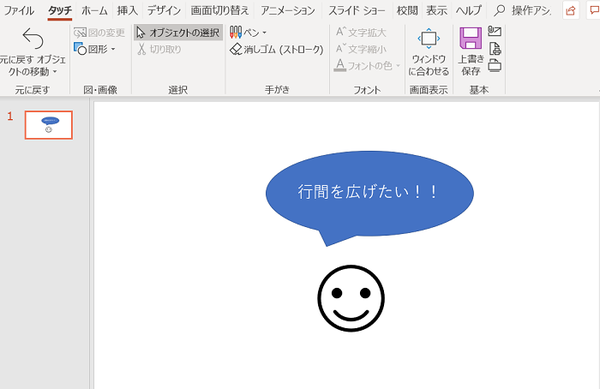Image resolution: width=600 pixels, height=389 pixels.
Task: Click the フォントの色 A icon
Action: point(340,65)
